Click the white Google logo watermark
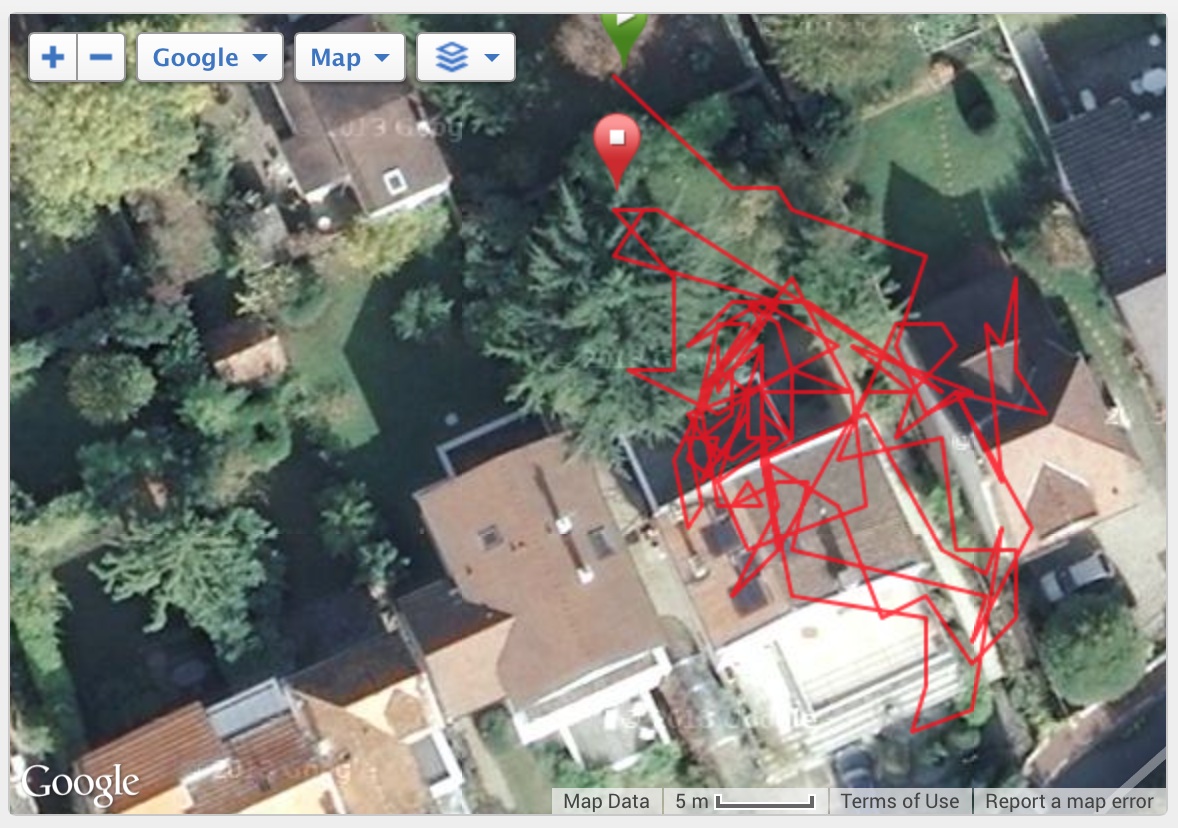The height and width of the screenshot is (828, 1178). coord(80,783)
